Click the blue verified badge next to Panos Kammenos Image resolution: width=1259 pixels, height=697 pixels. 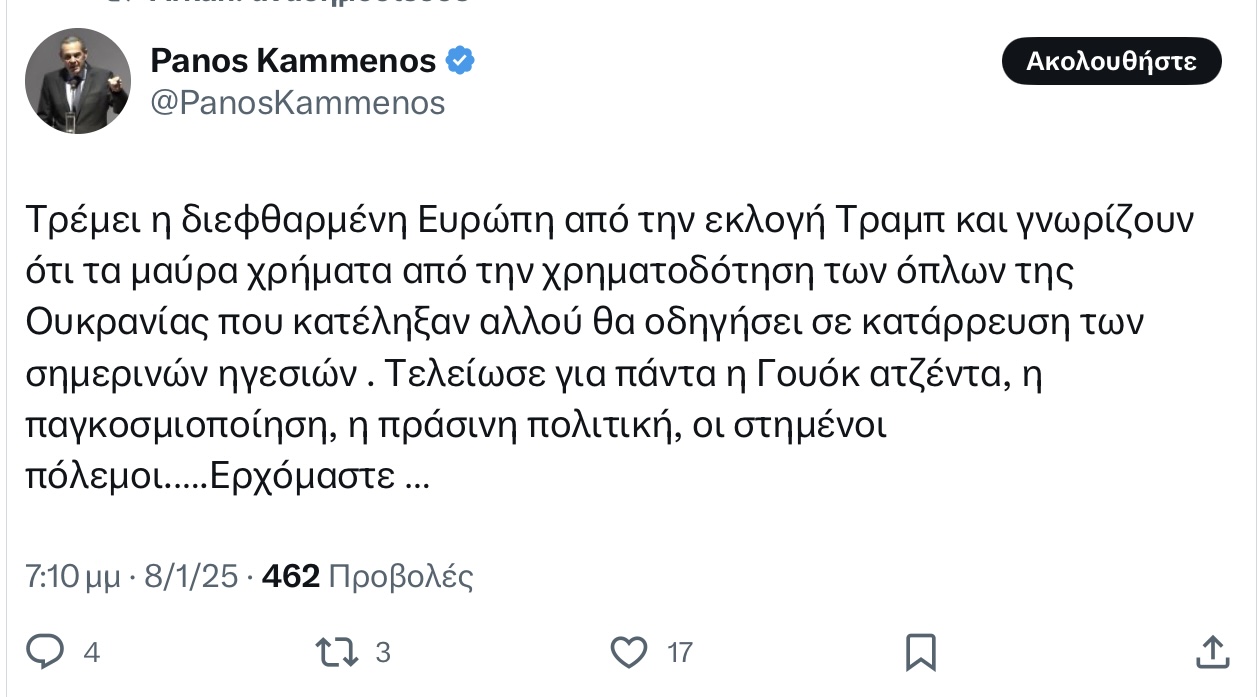point(460,60)
